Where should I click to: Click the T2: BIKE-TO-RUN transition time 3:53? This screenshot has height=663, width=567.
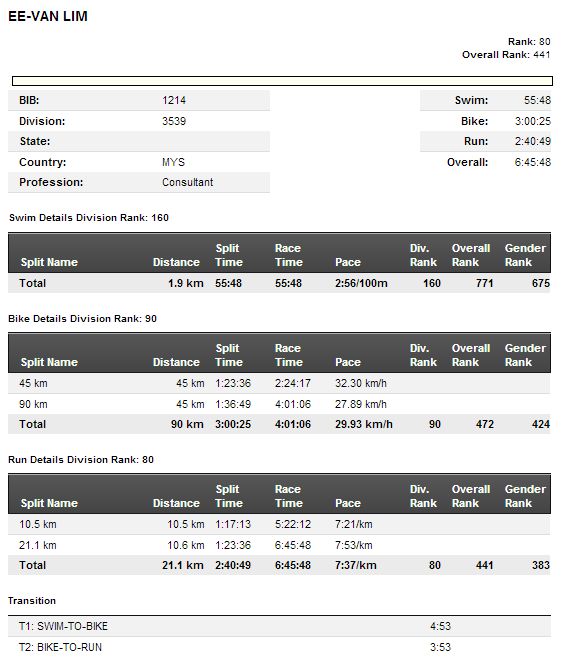coord(441,647)
